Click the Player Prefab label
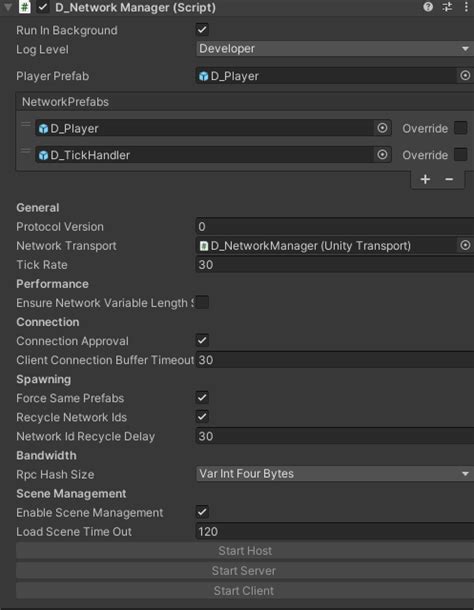Image resolution: width=474 pixels, height=610 pixels. [x=53, y=76]
